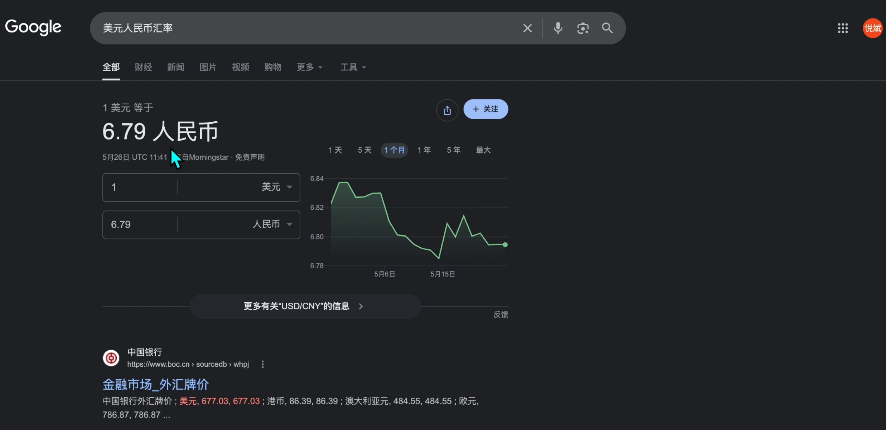Viewport: 886px width, 430px height.
Task: Select the 5天 chart range
Action: coord(364,150)
